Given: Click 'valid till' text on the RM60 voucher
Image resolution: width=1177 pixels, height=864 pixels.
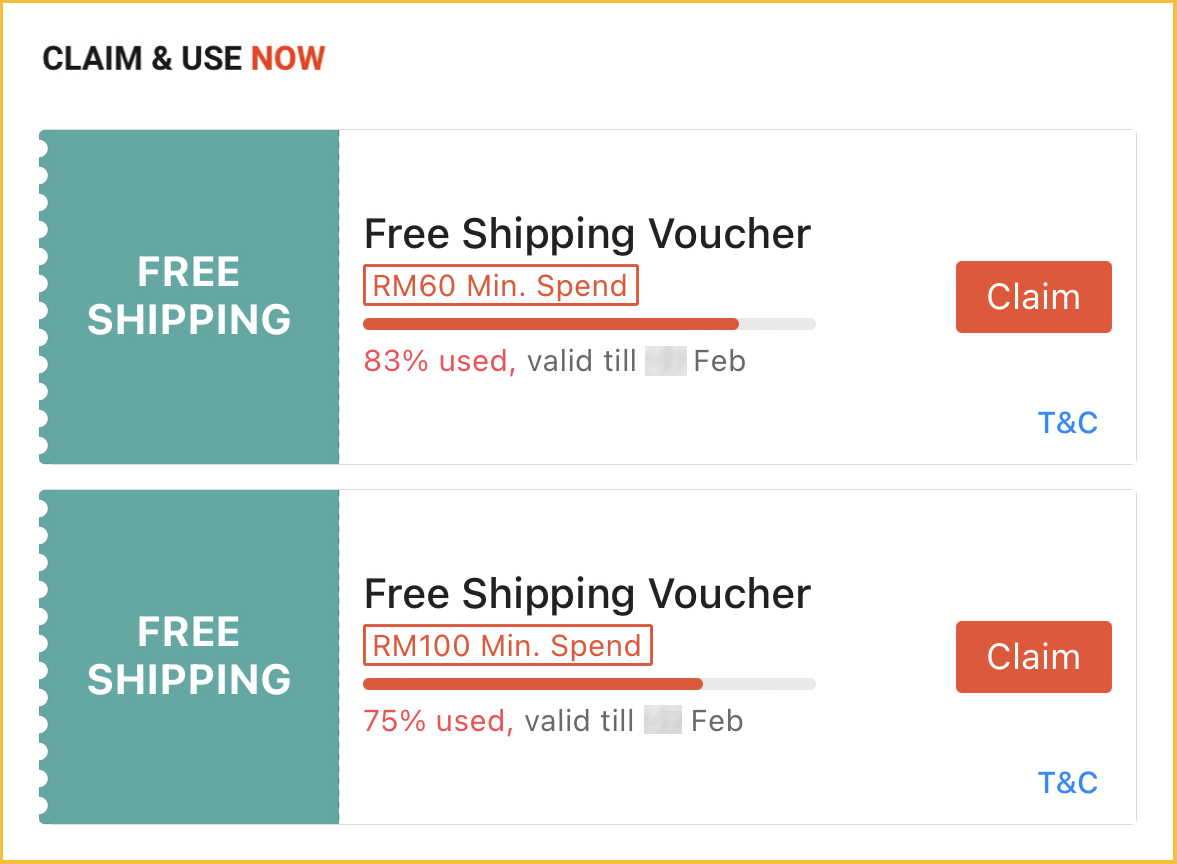Looking at the screenshot, I should (582, 361).
